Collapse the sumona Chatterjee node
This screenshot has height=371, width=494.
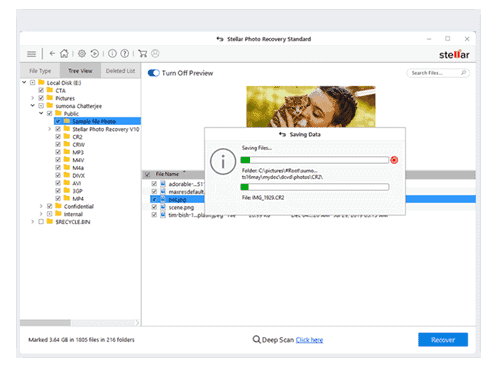point(32,105)
